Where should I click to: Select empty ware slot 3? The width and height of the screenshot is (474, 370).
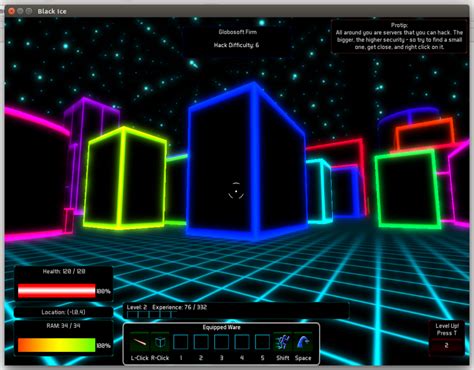pyautogui.click(x=221, y=342)
